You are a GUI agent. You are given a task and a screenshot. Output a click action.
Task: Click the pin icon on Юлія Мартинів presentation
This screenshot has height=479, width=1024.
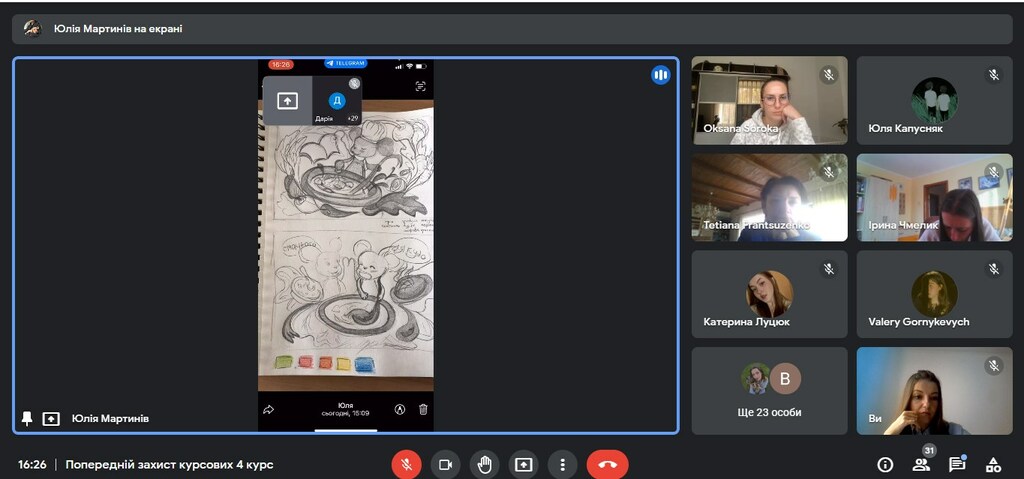(27, 418)
